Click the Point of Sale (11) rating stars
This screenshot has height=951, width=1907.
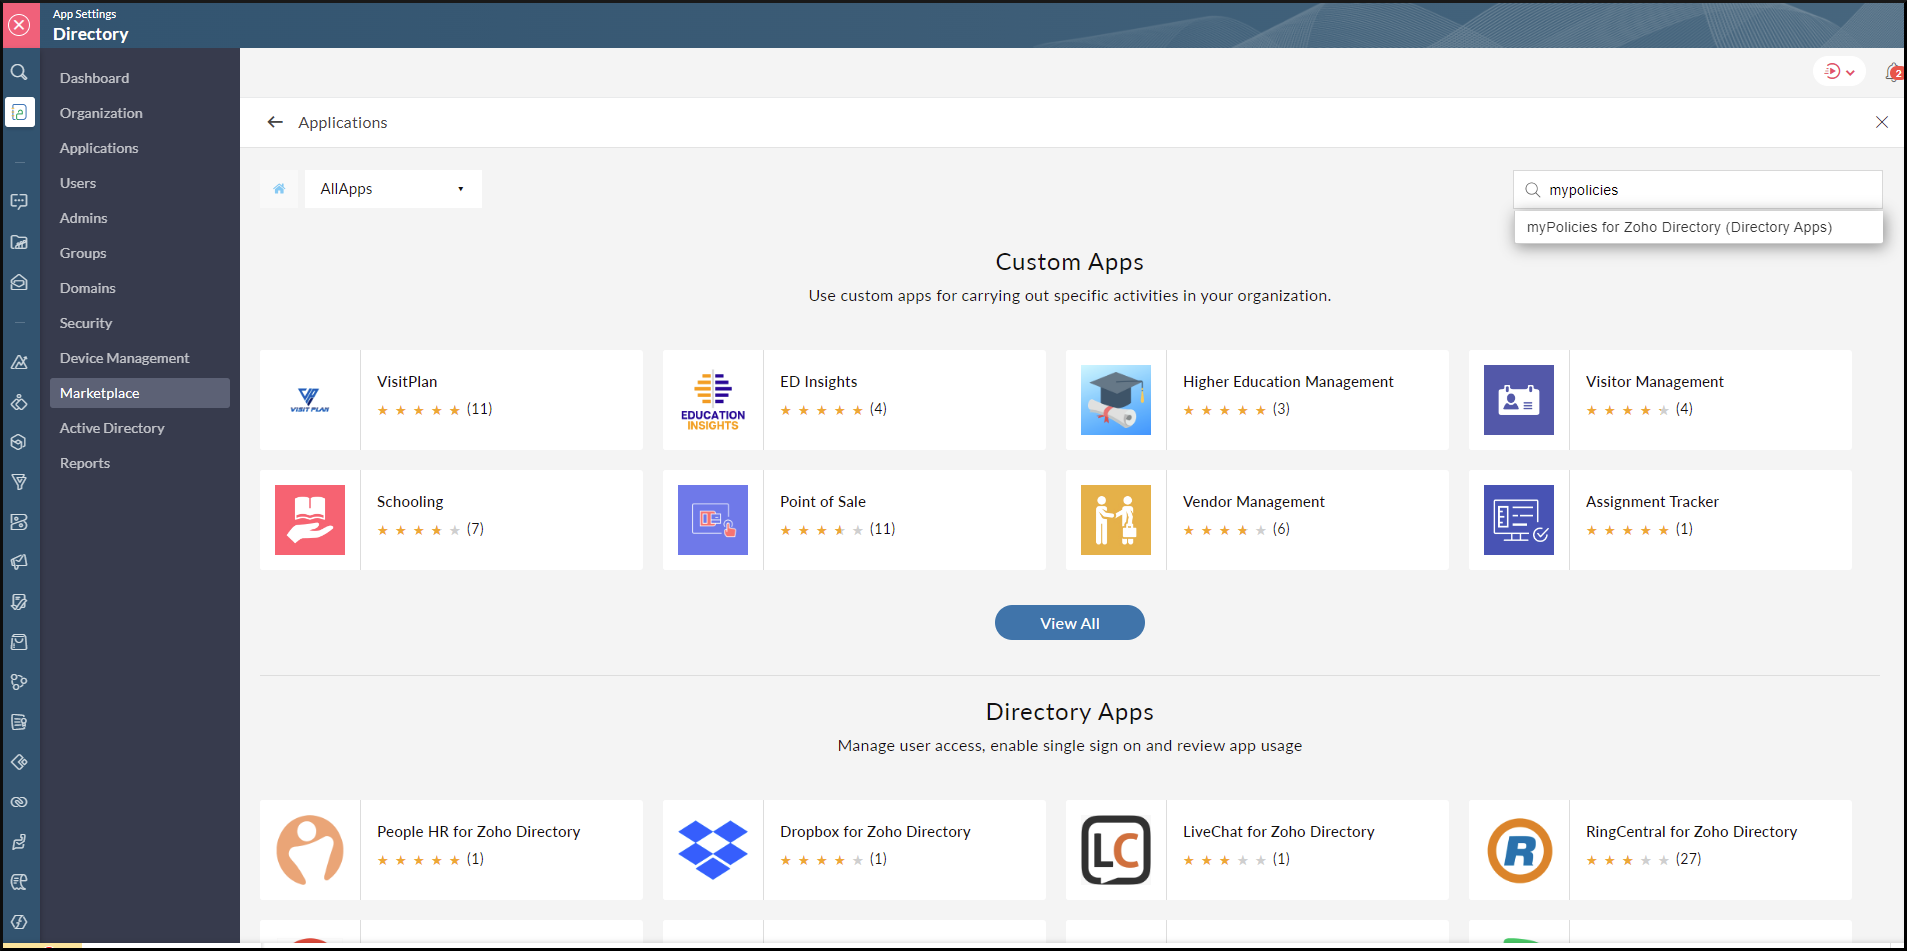[822, 530]
